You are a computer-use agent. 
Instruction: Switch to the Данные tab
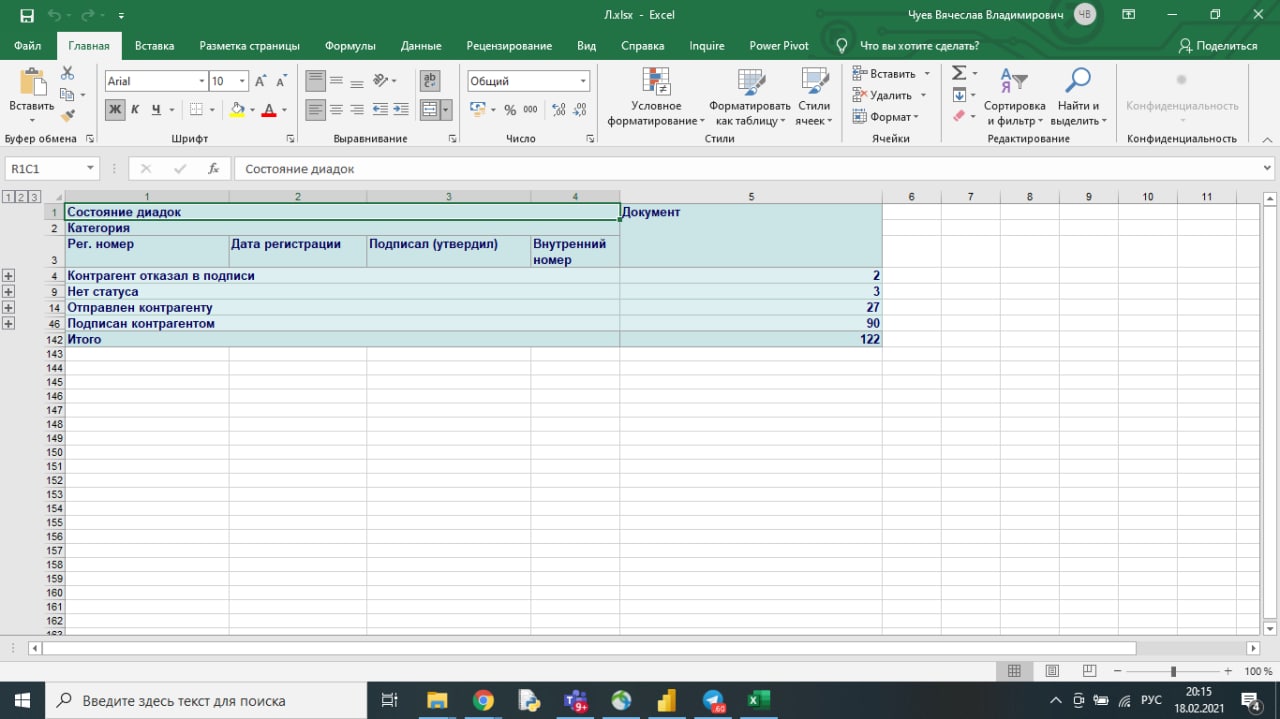tap(421, 45)
